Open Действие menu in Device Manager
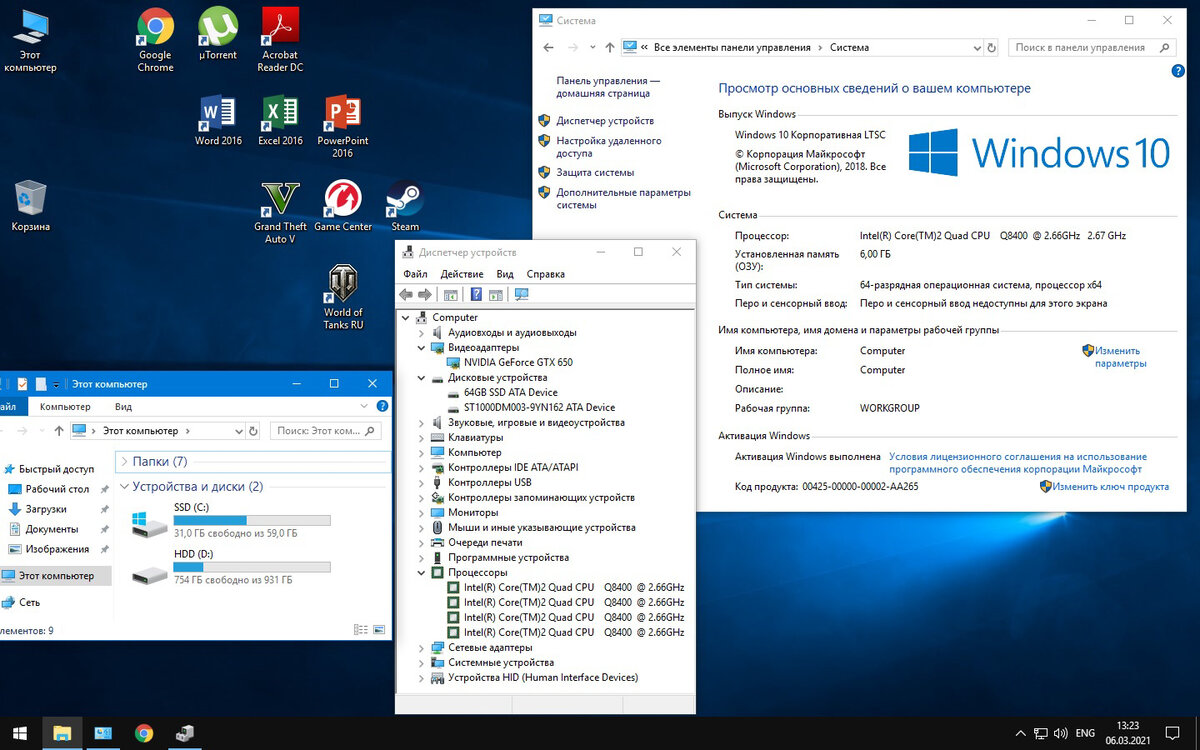1200x750 pixels. [462, 274]
